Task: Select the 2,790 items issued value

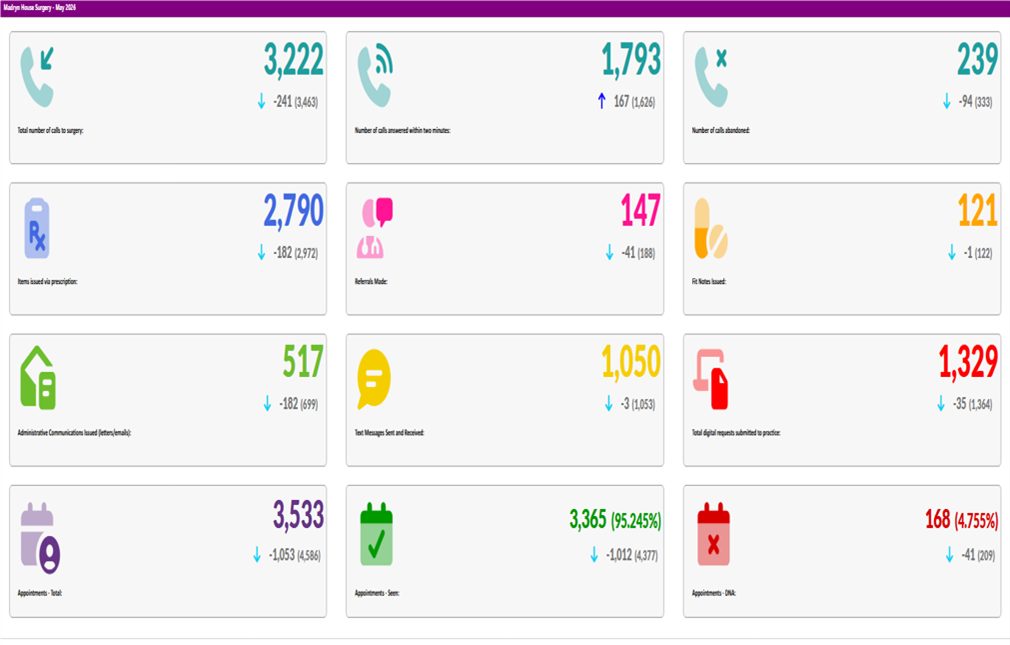Action: pyautogui.click(x=294, y=211)
